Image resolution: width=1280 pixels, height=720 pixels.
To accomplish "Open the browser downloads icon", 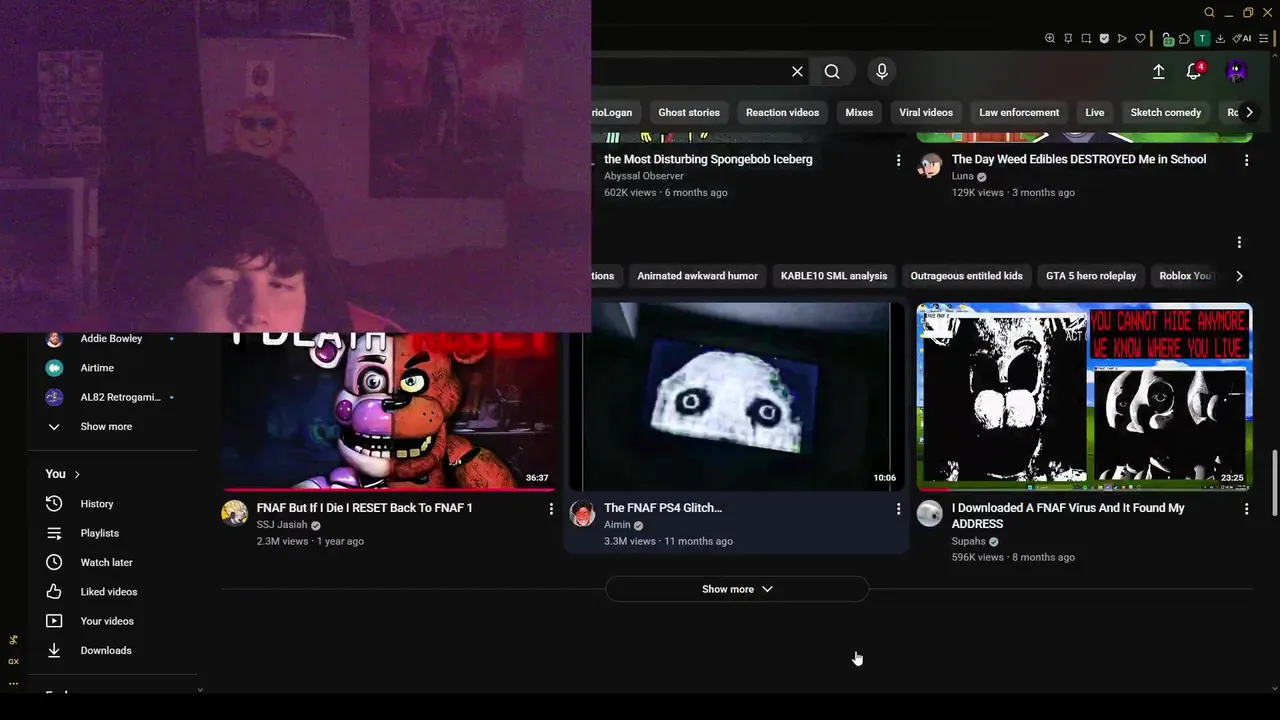I will click(1221, 39).
